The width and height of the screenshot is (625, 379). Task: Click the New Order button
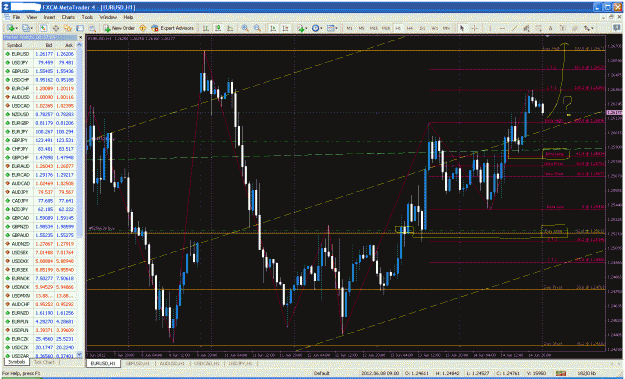(120, 28)
